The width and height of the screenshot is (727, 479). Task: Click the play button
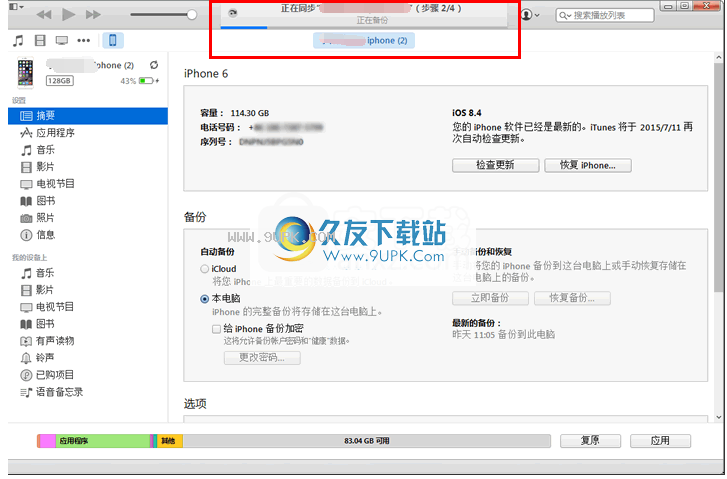pyautogui.click(x=69, y=15)
